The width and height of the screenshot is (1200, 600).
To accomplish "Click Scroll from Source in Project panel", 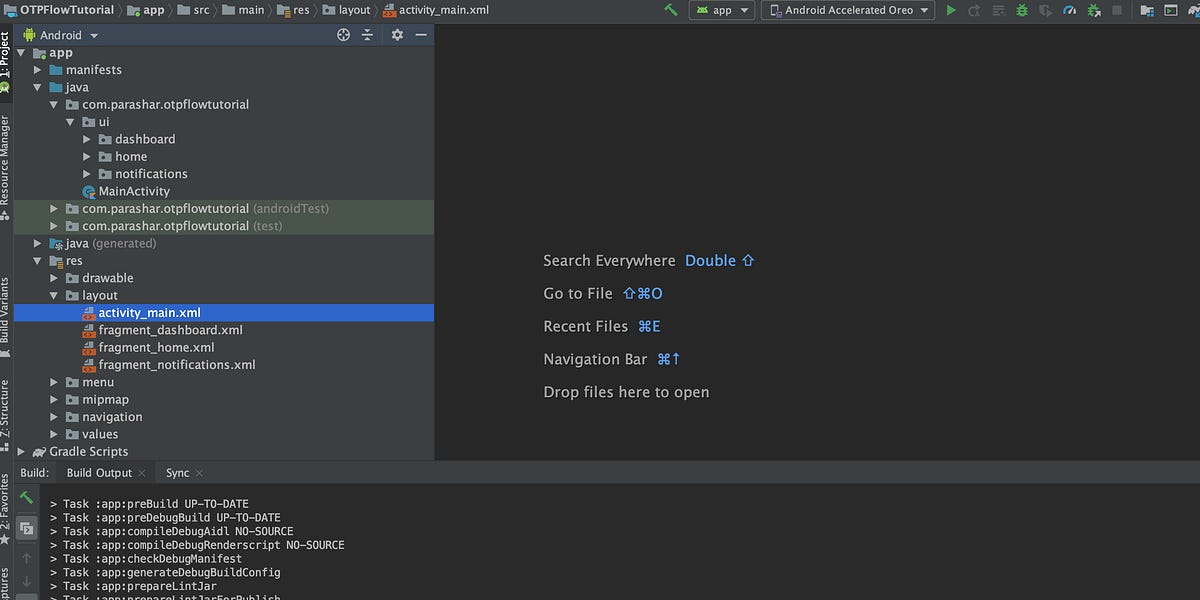I will tap(343, 34).
